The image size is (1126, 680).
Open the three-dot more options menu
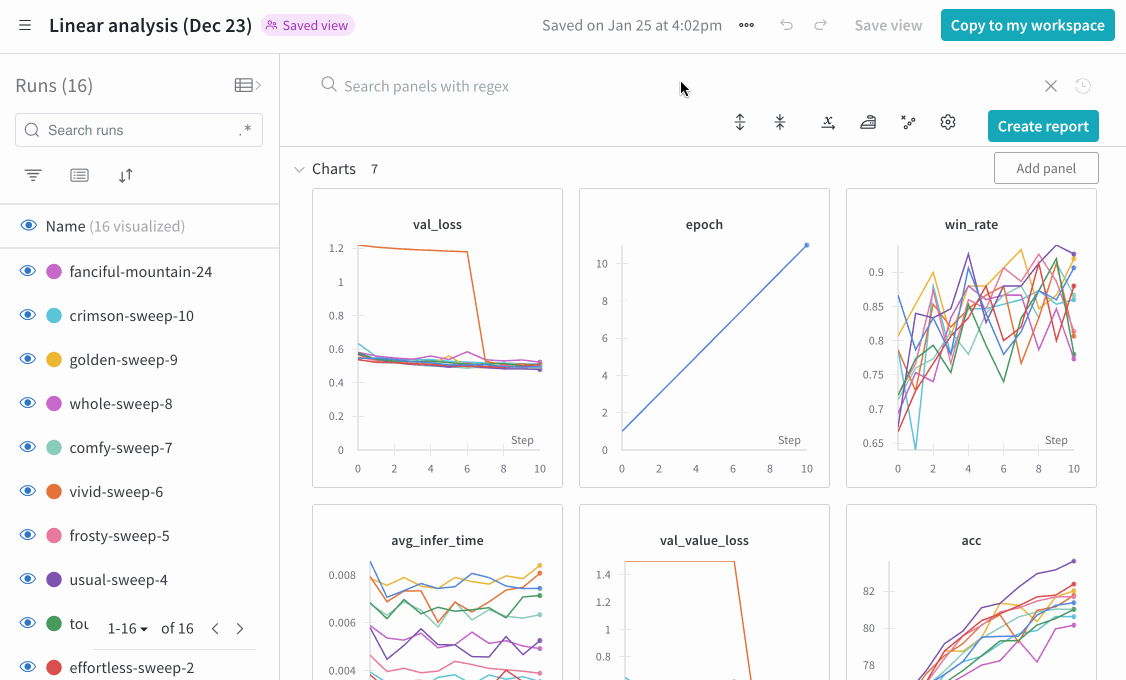pyautogui.click(x=746, y=25)
